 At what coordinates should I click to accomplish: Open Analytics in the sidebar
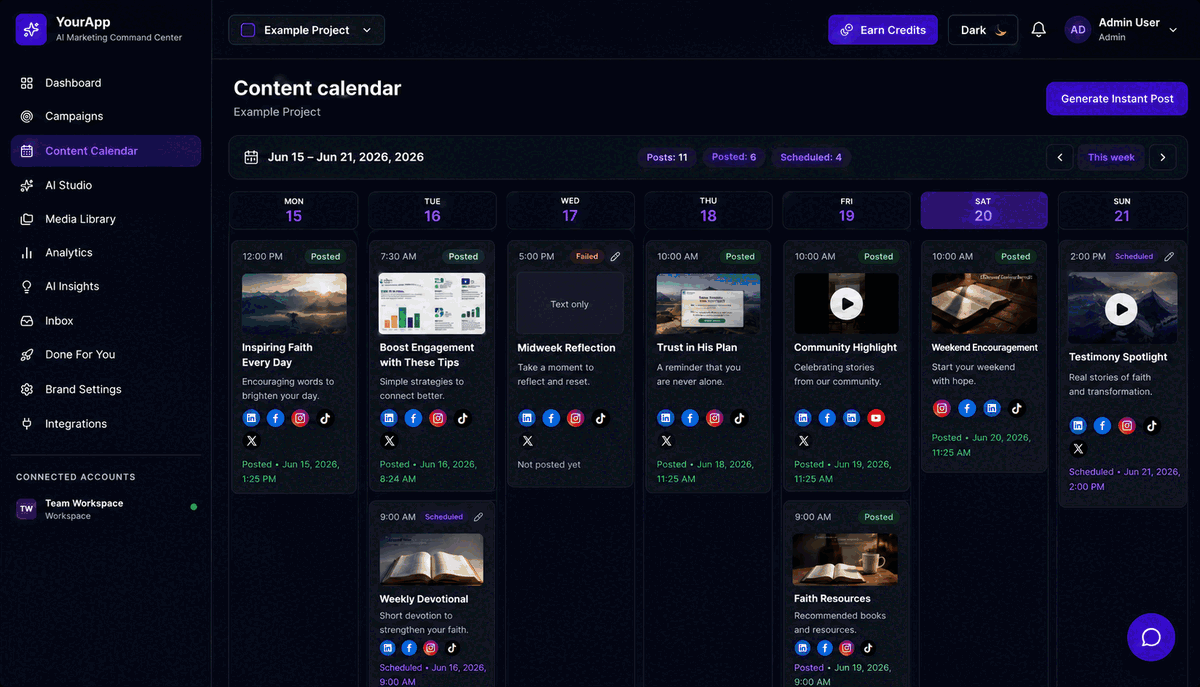pos(106,253)
